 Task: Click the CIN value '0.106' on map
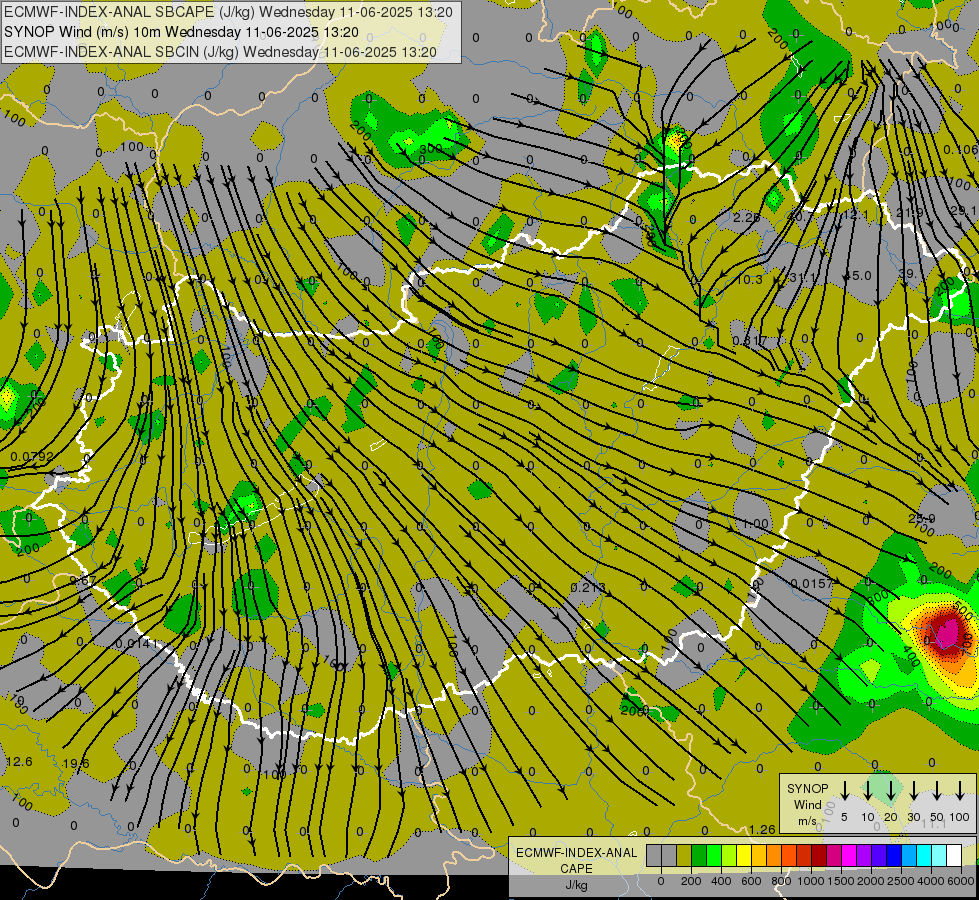point(961,149)
